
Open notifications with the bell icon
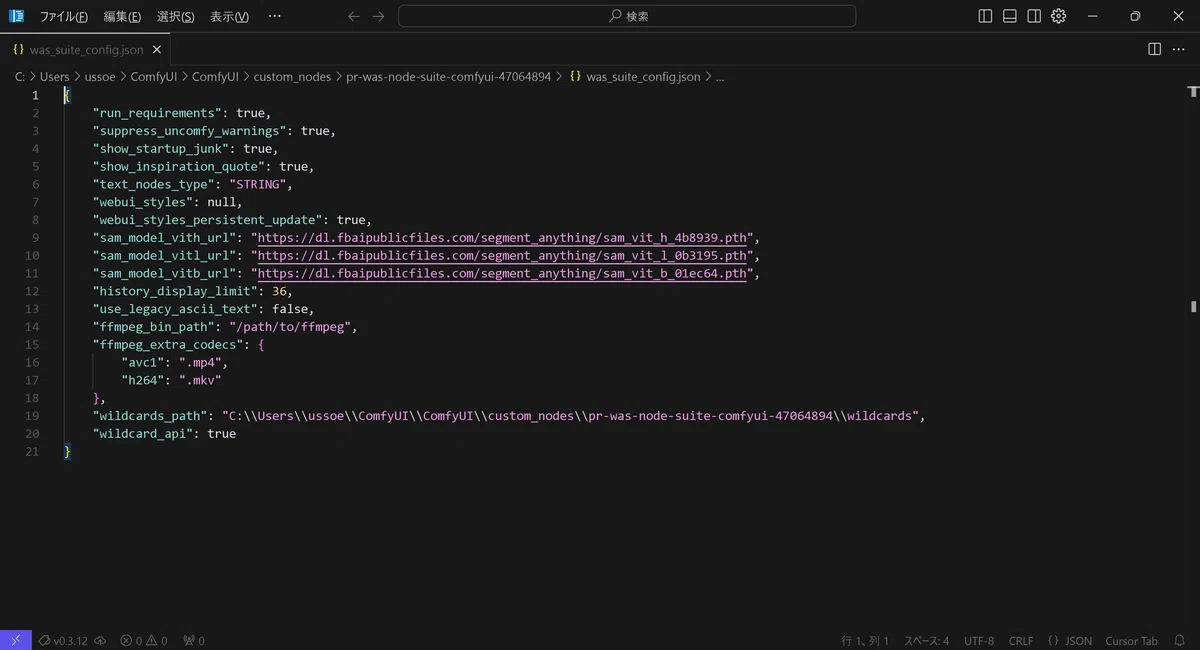point(1180,640)
